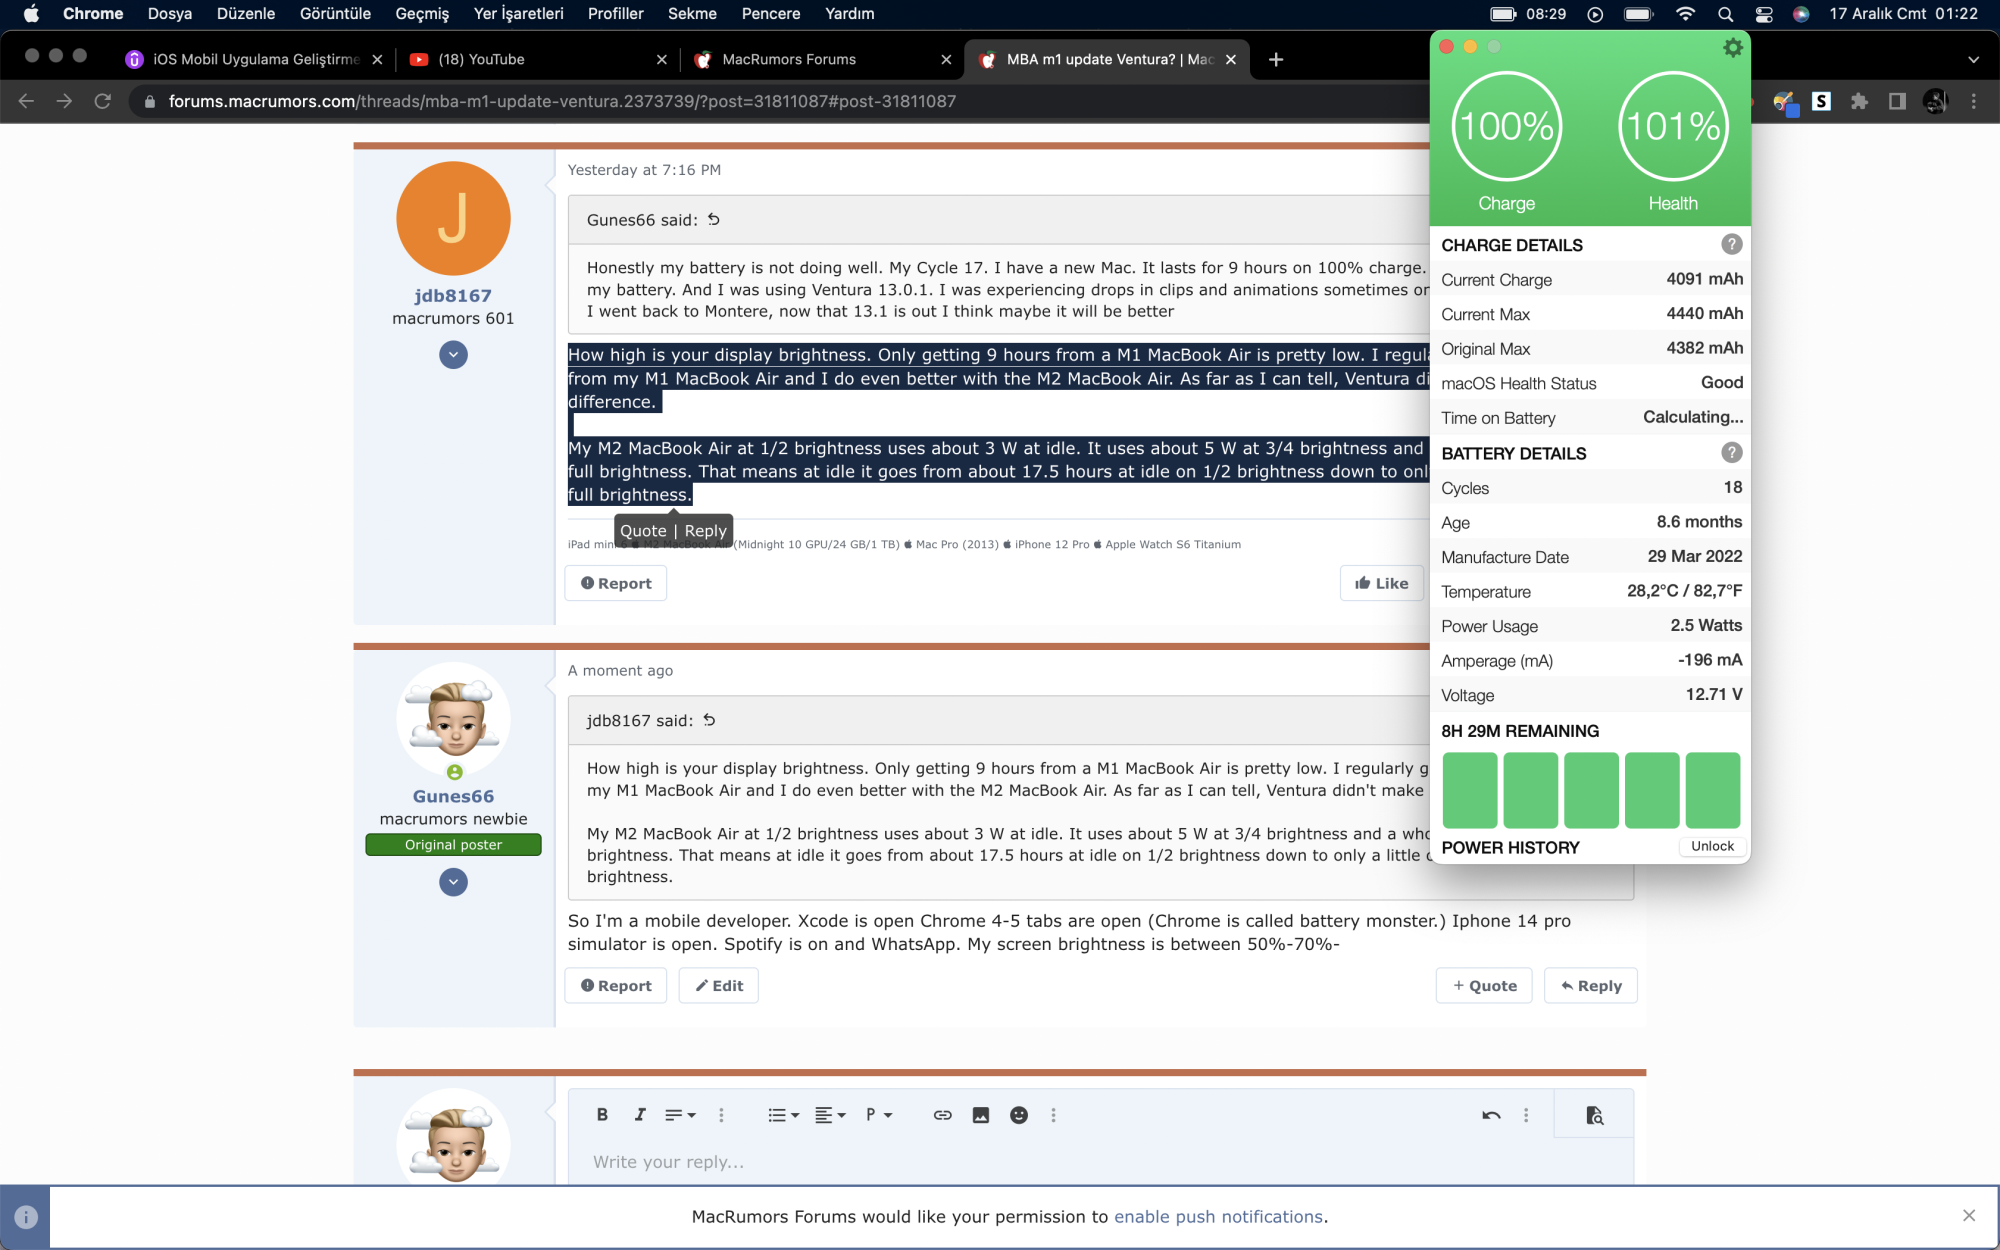
Task: Jump to original Gunes66 quoted post arrow
Action: 714,219
